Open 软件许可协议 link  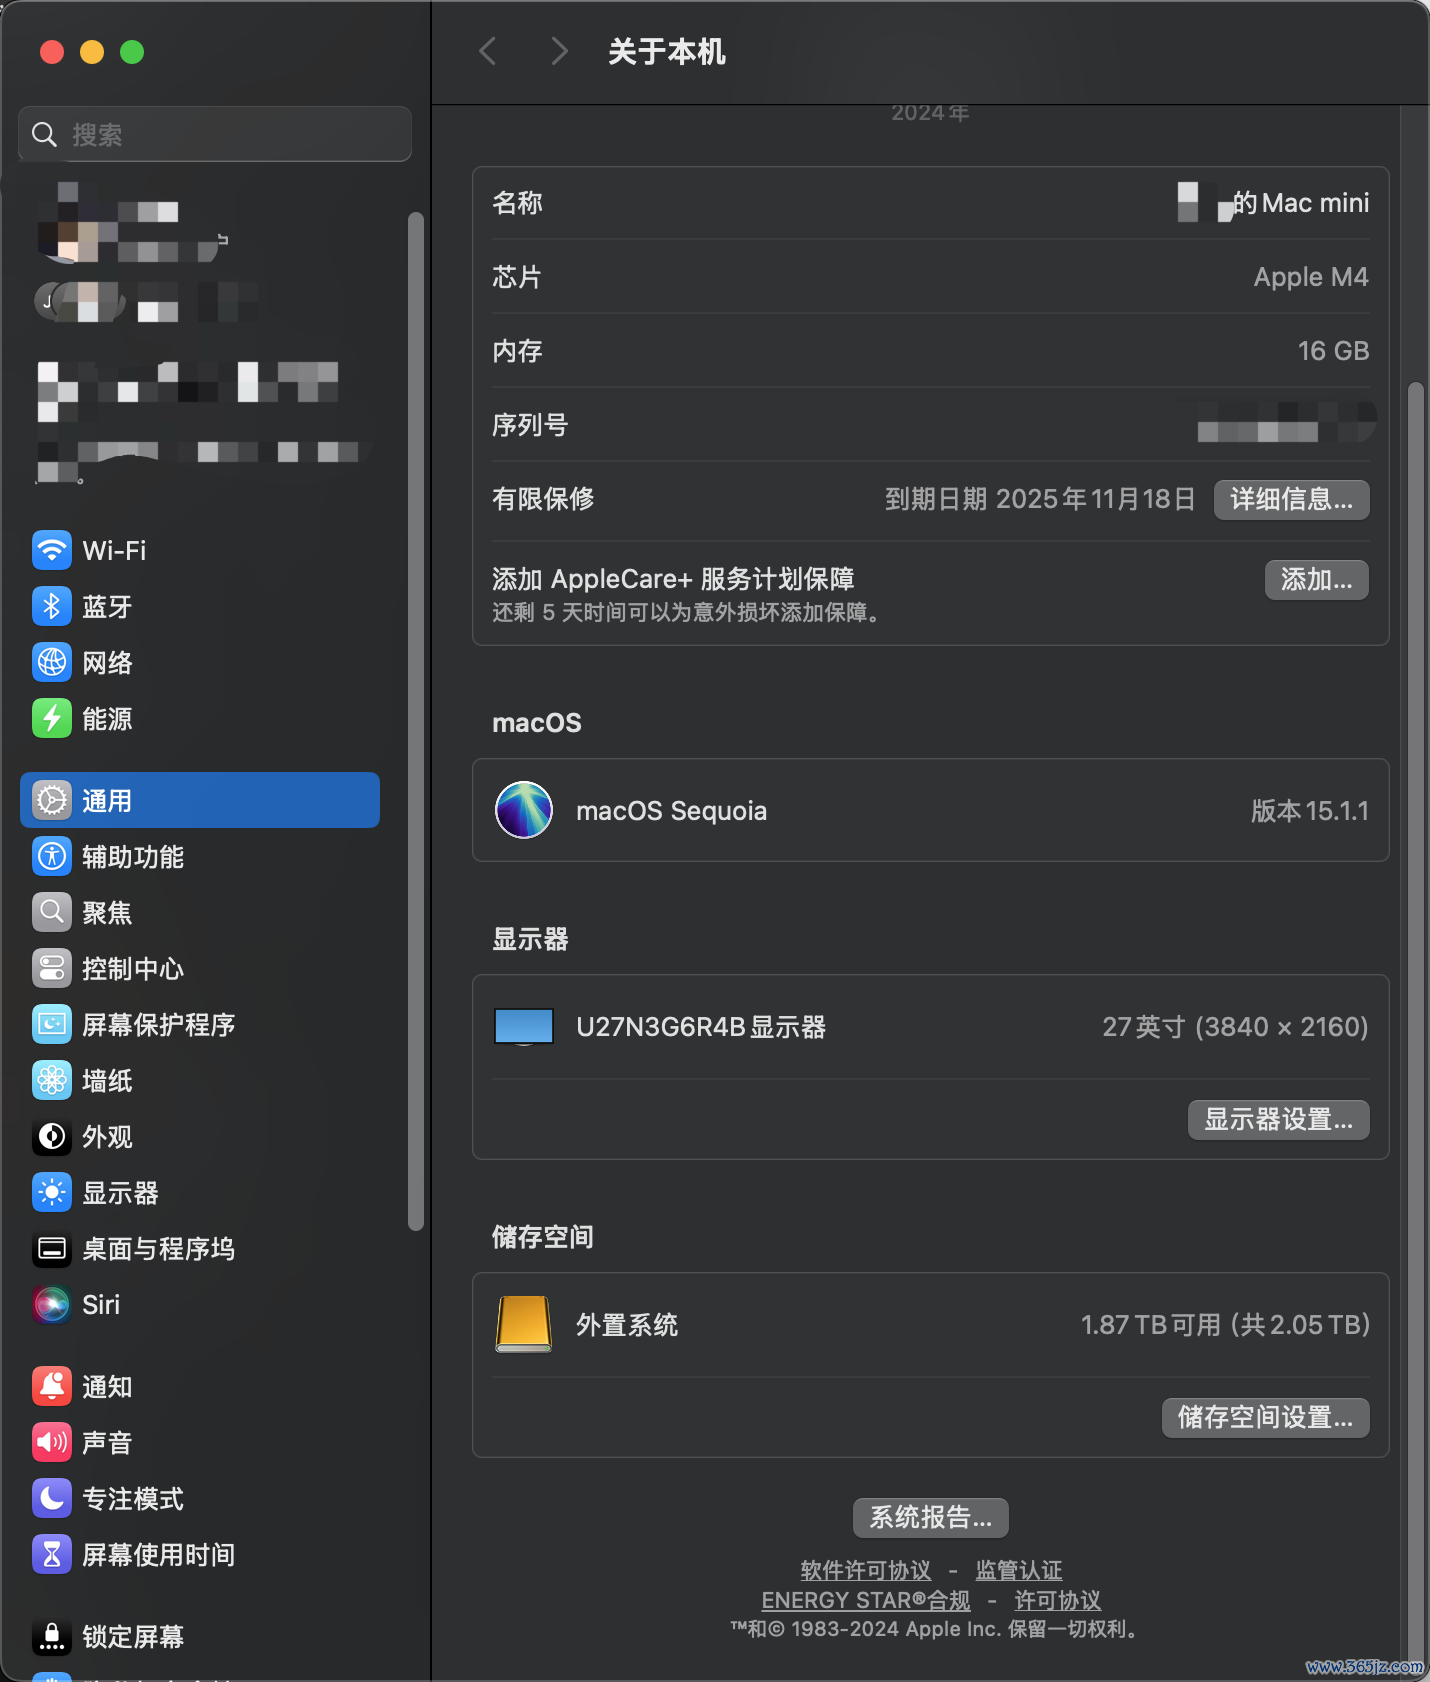click(x=866, y=1570)
